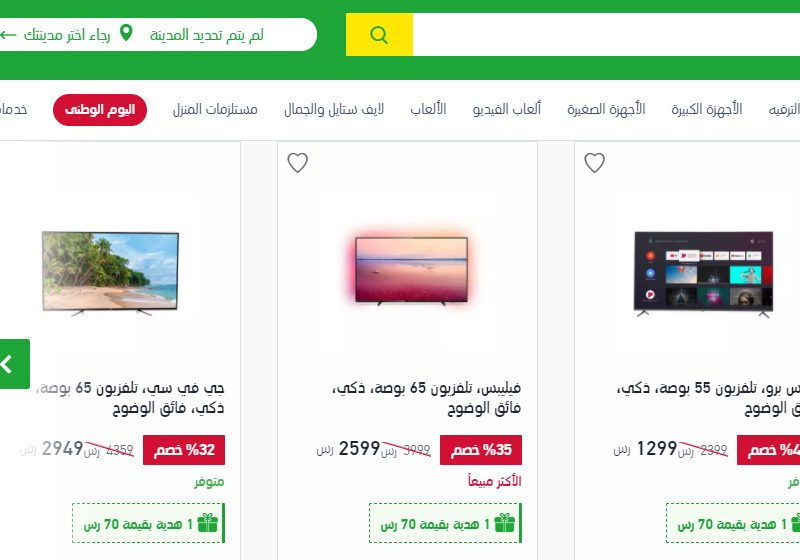800x560 pixels.
Task: Click the yellow search magnifier button
Action: coord(379,35)
